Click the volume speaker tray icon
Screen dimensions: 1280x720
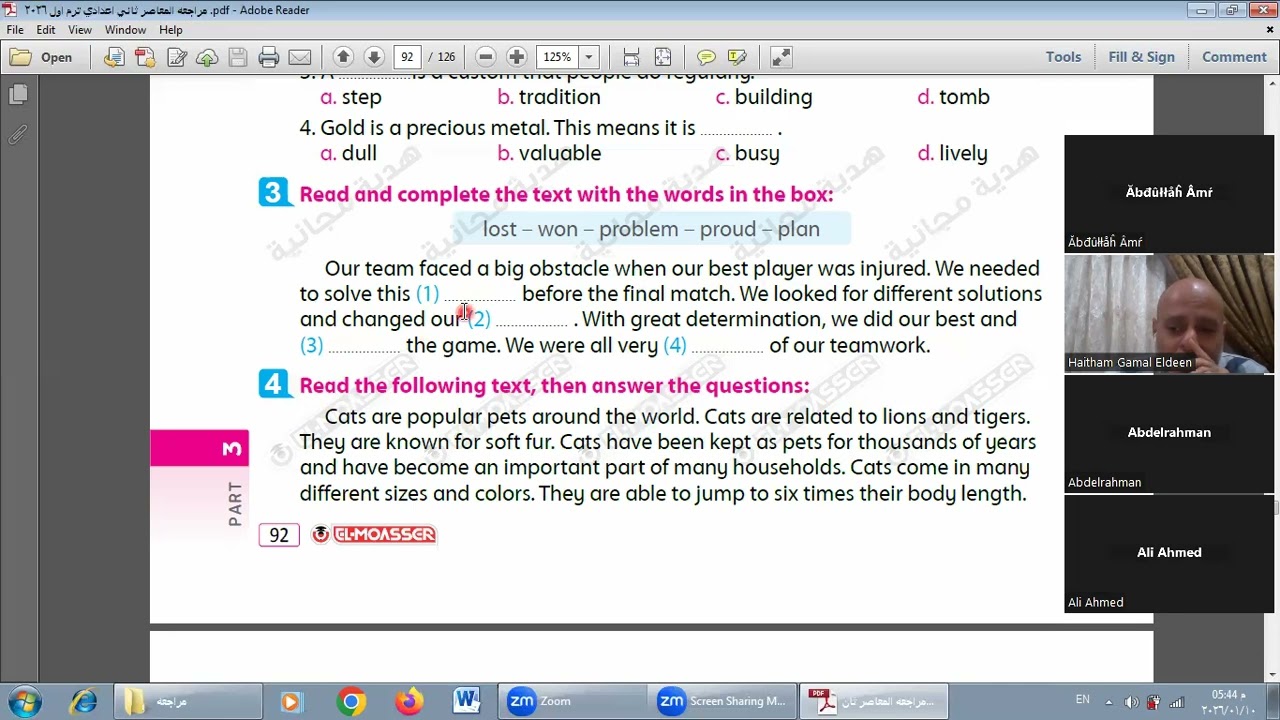coord(1131,702)
